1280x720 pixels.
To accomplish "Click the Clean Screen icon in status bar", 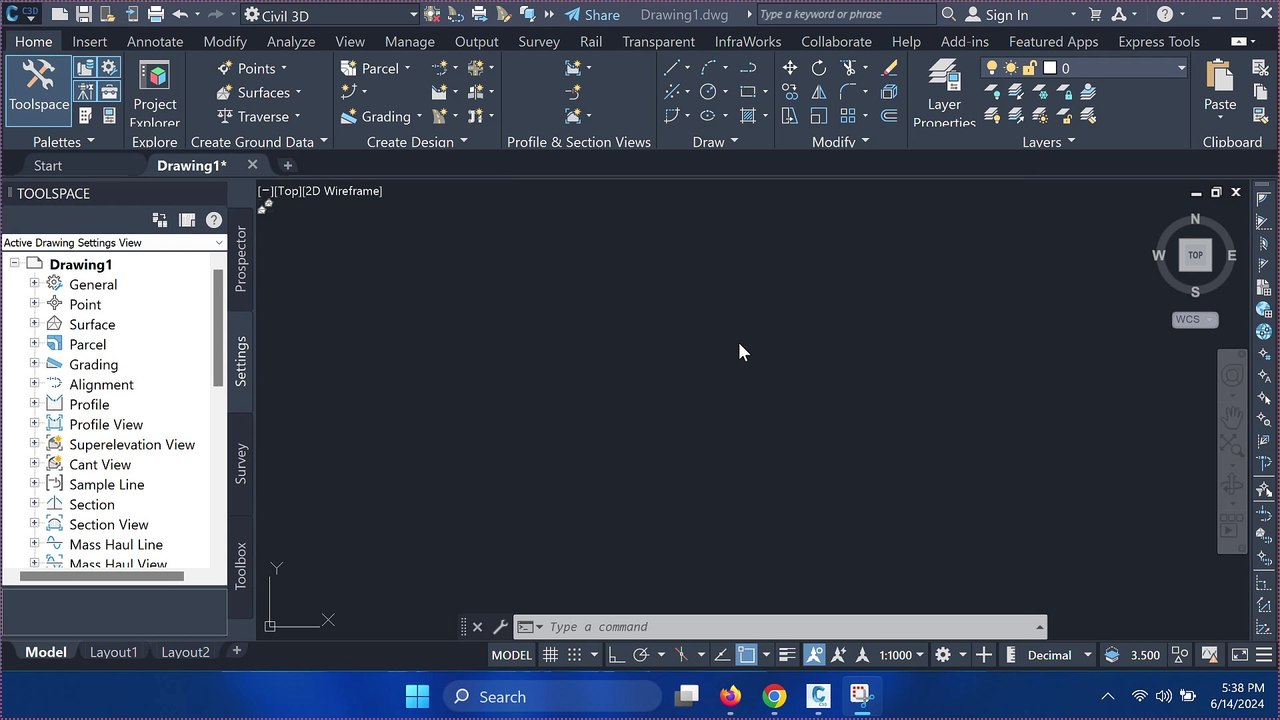I will coord(1239,655).
